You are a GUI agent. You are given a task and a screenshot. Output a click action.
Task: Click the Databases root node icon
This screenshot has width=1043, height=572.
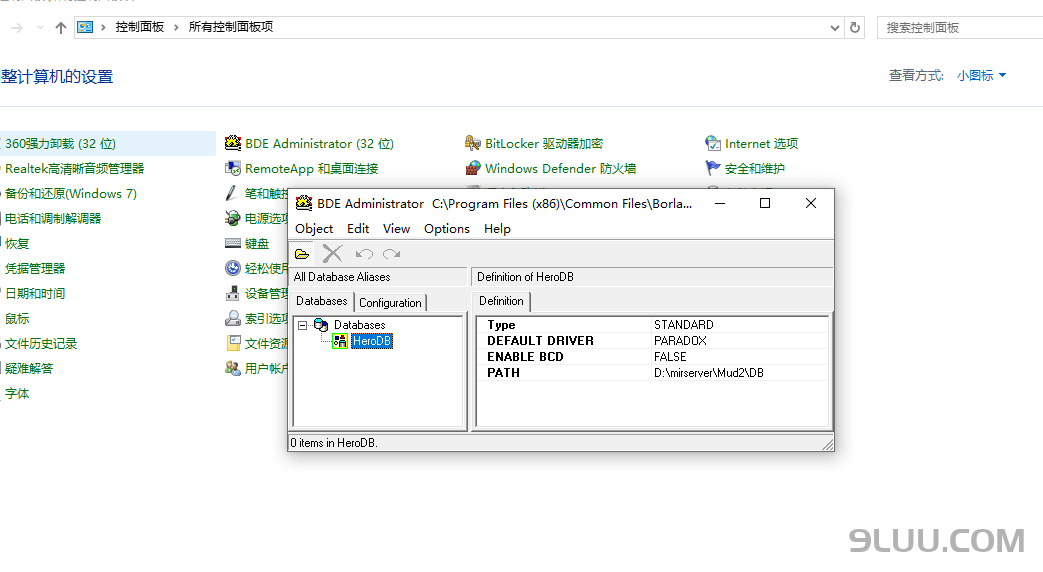click(321, 325)
